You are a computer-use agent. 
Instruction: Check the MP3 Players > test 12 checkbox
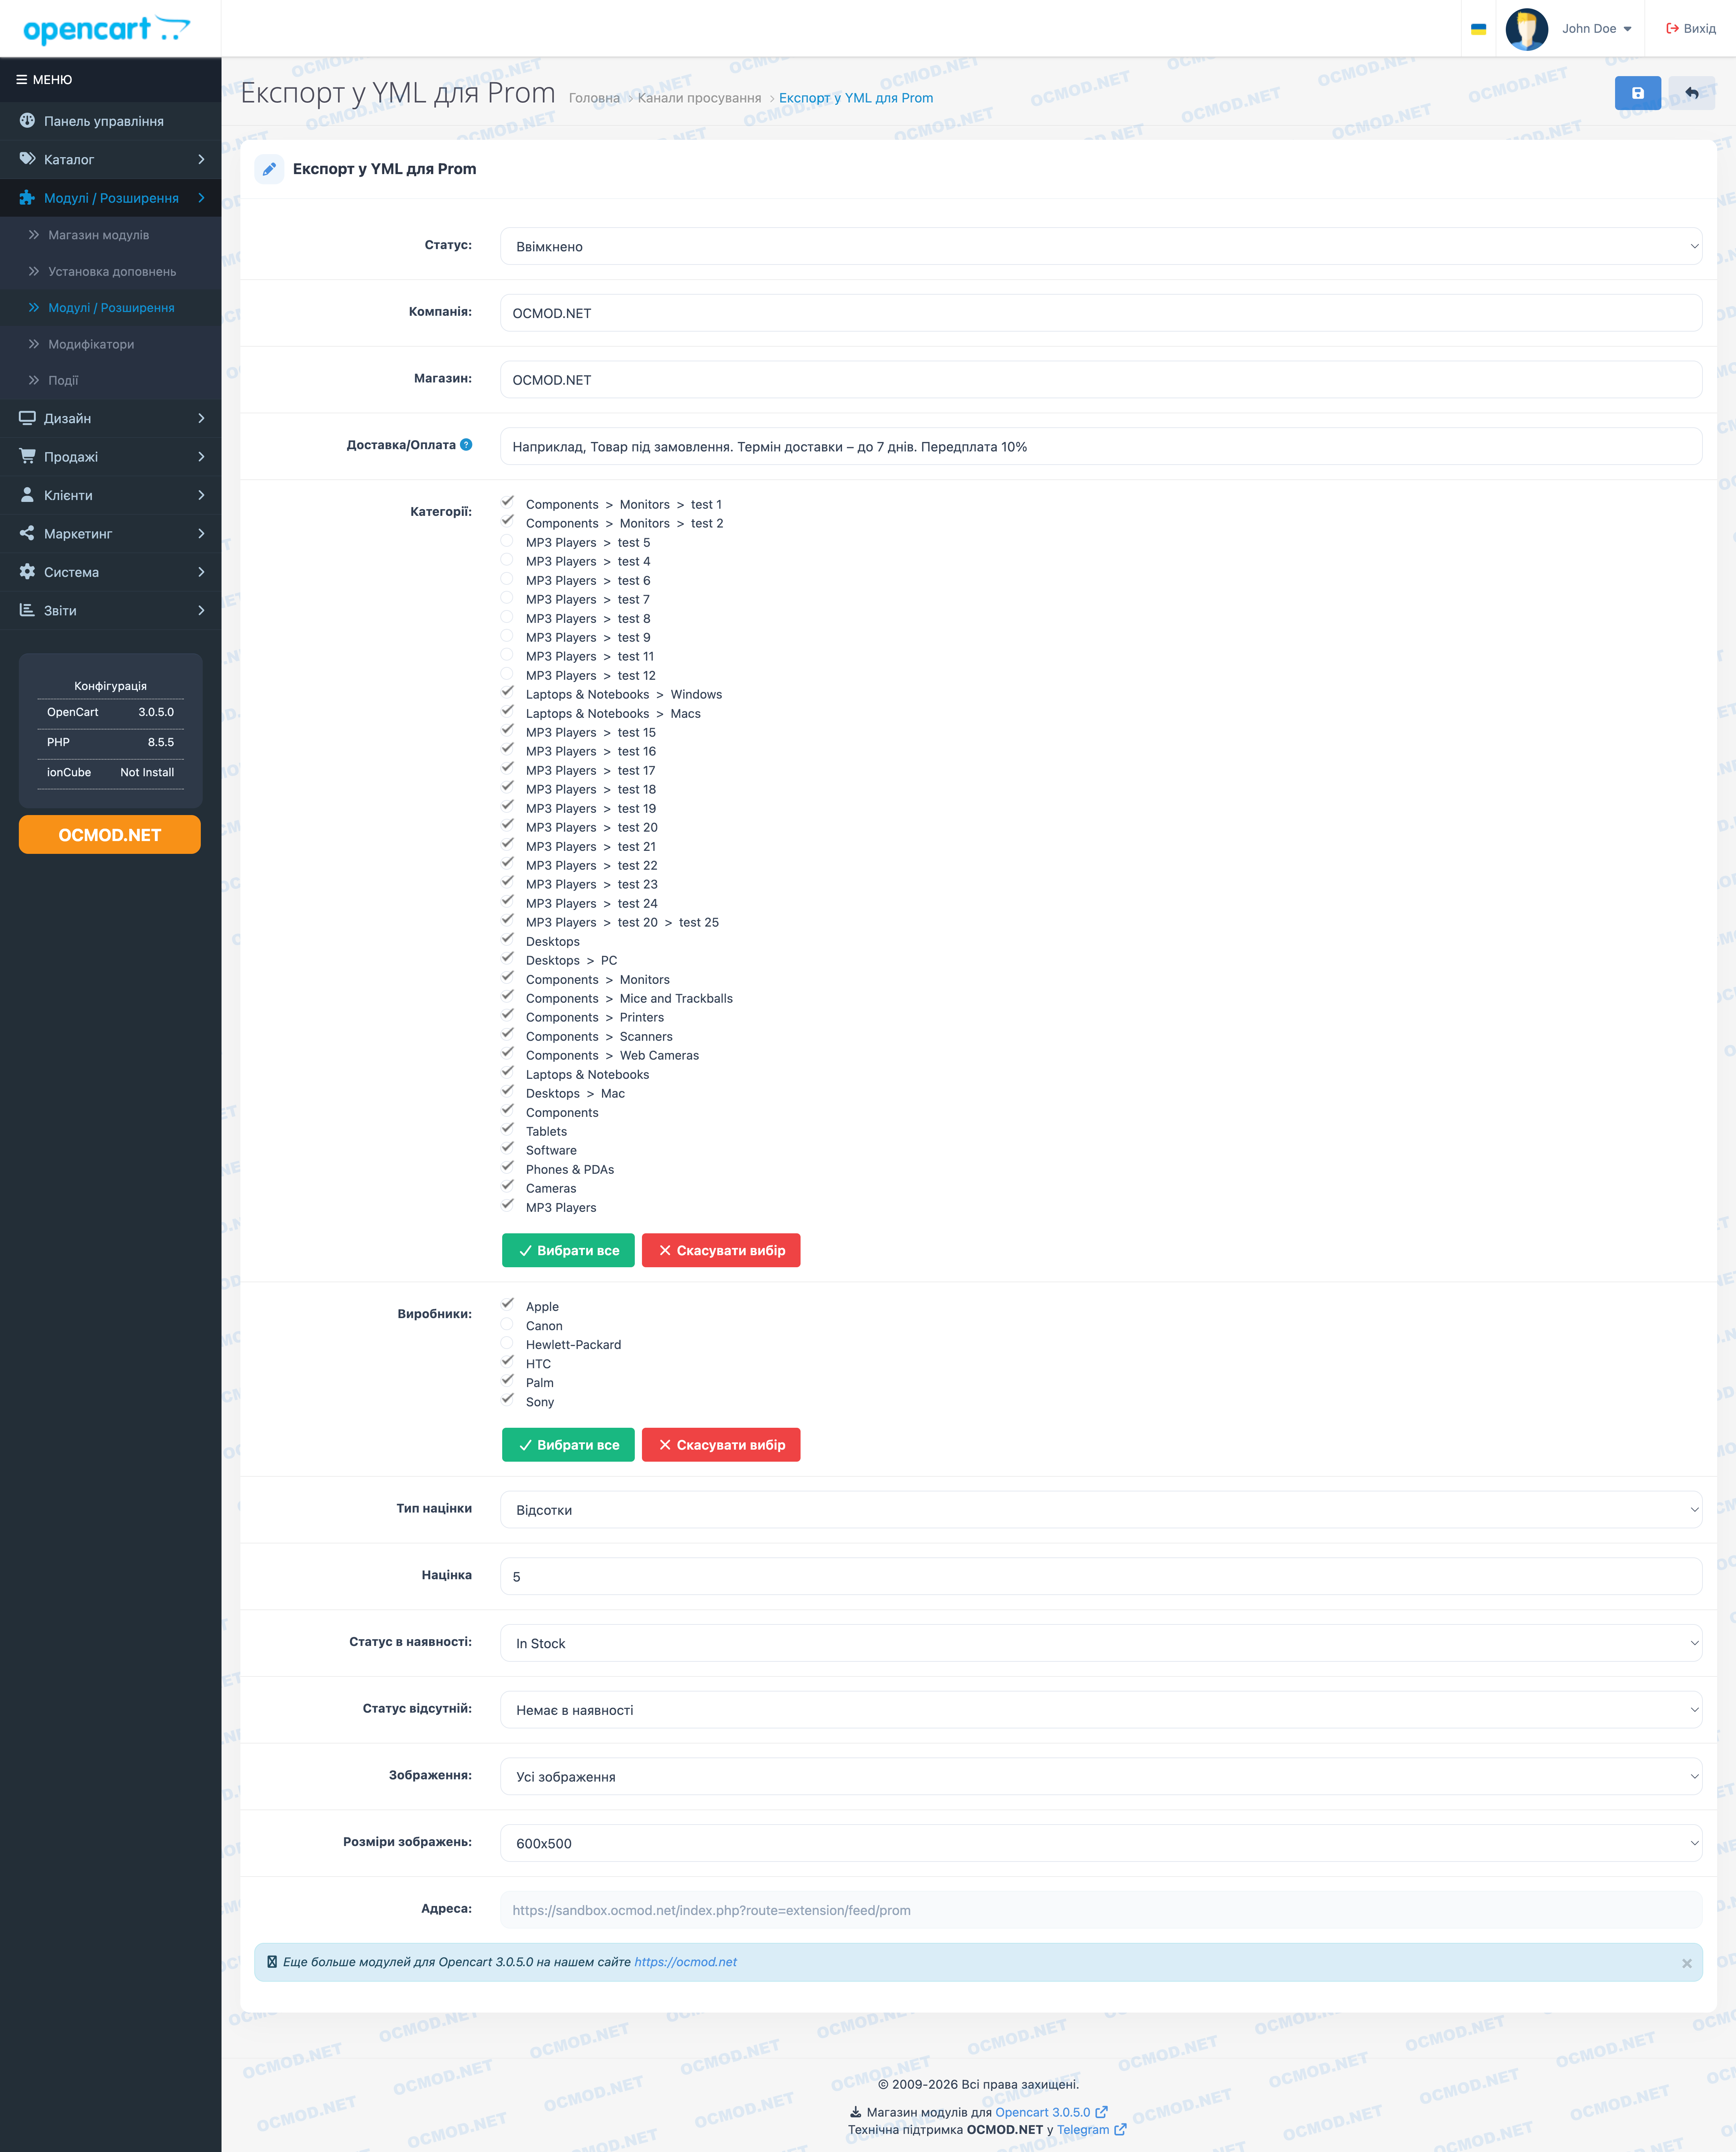tap(508, 674)
